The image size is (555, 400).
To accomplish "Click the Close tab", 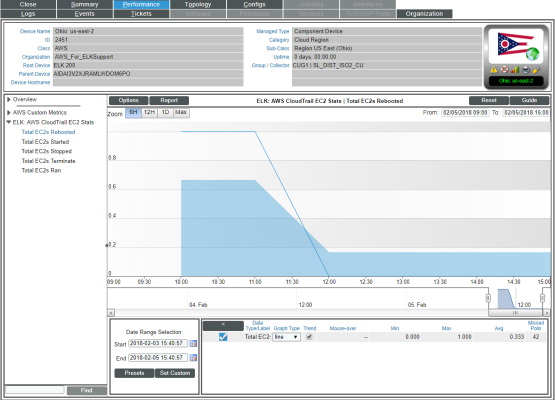I will 28,4.
